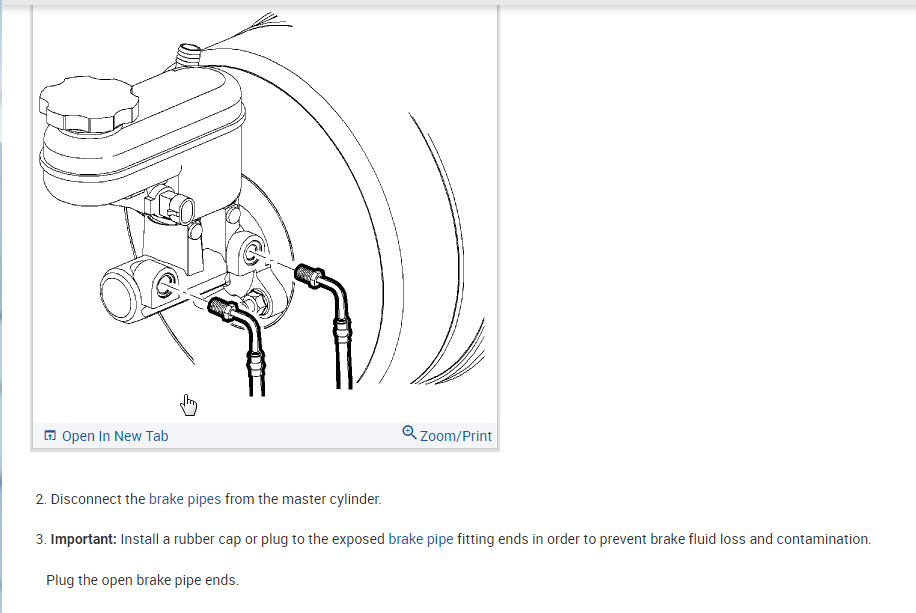Click the front outlet port on master cylinder
The height and width of the screenshot is (613, 916).
point(166,285)
